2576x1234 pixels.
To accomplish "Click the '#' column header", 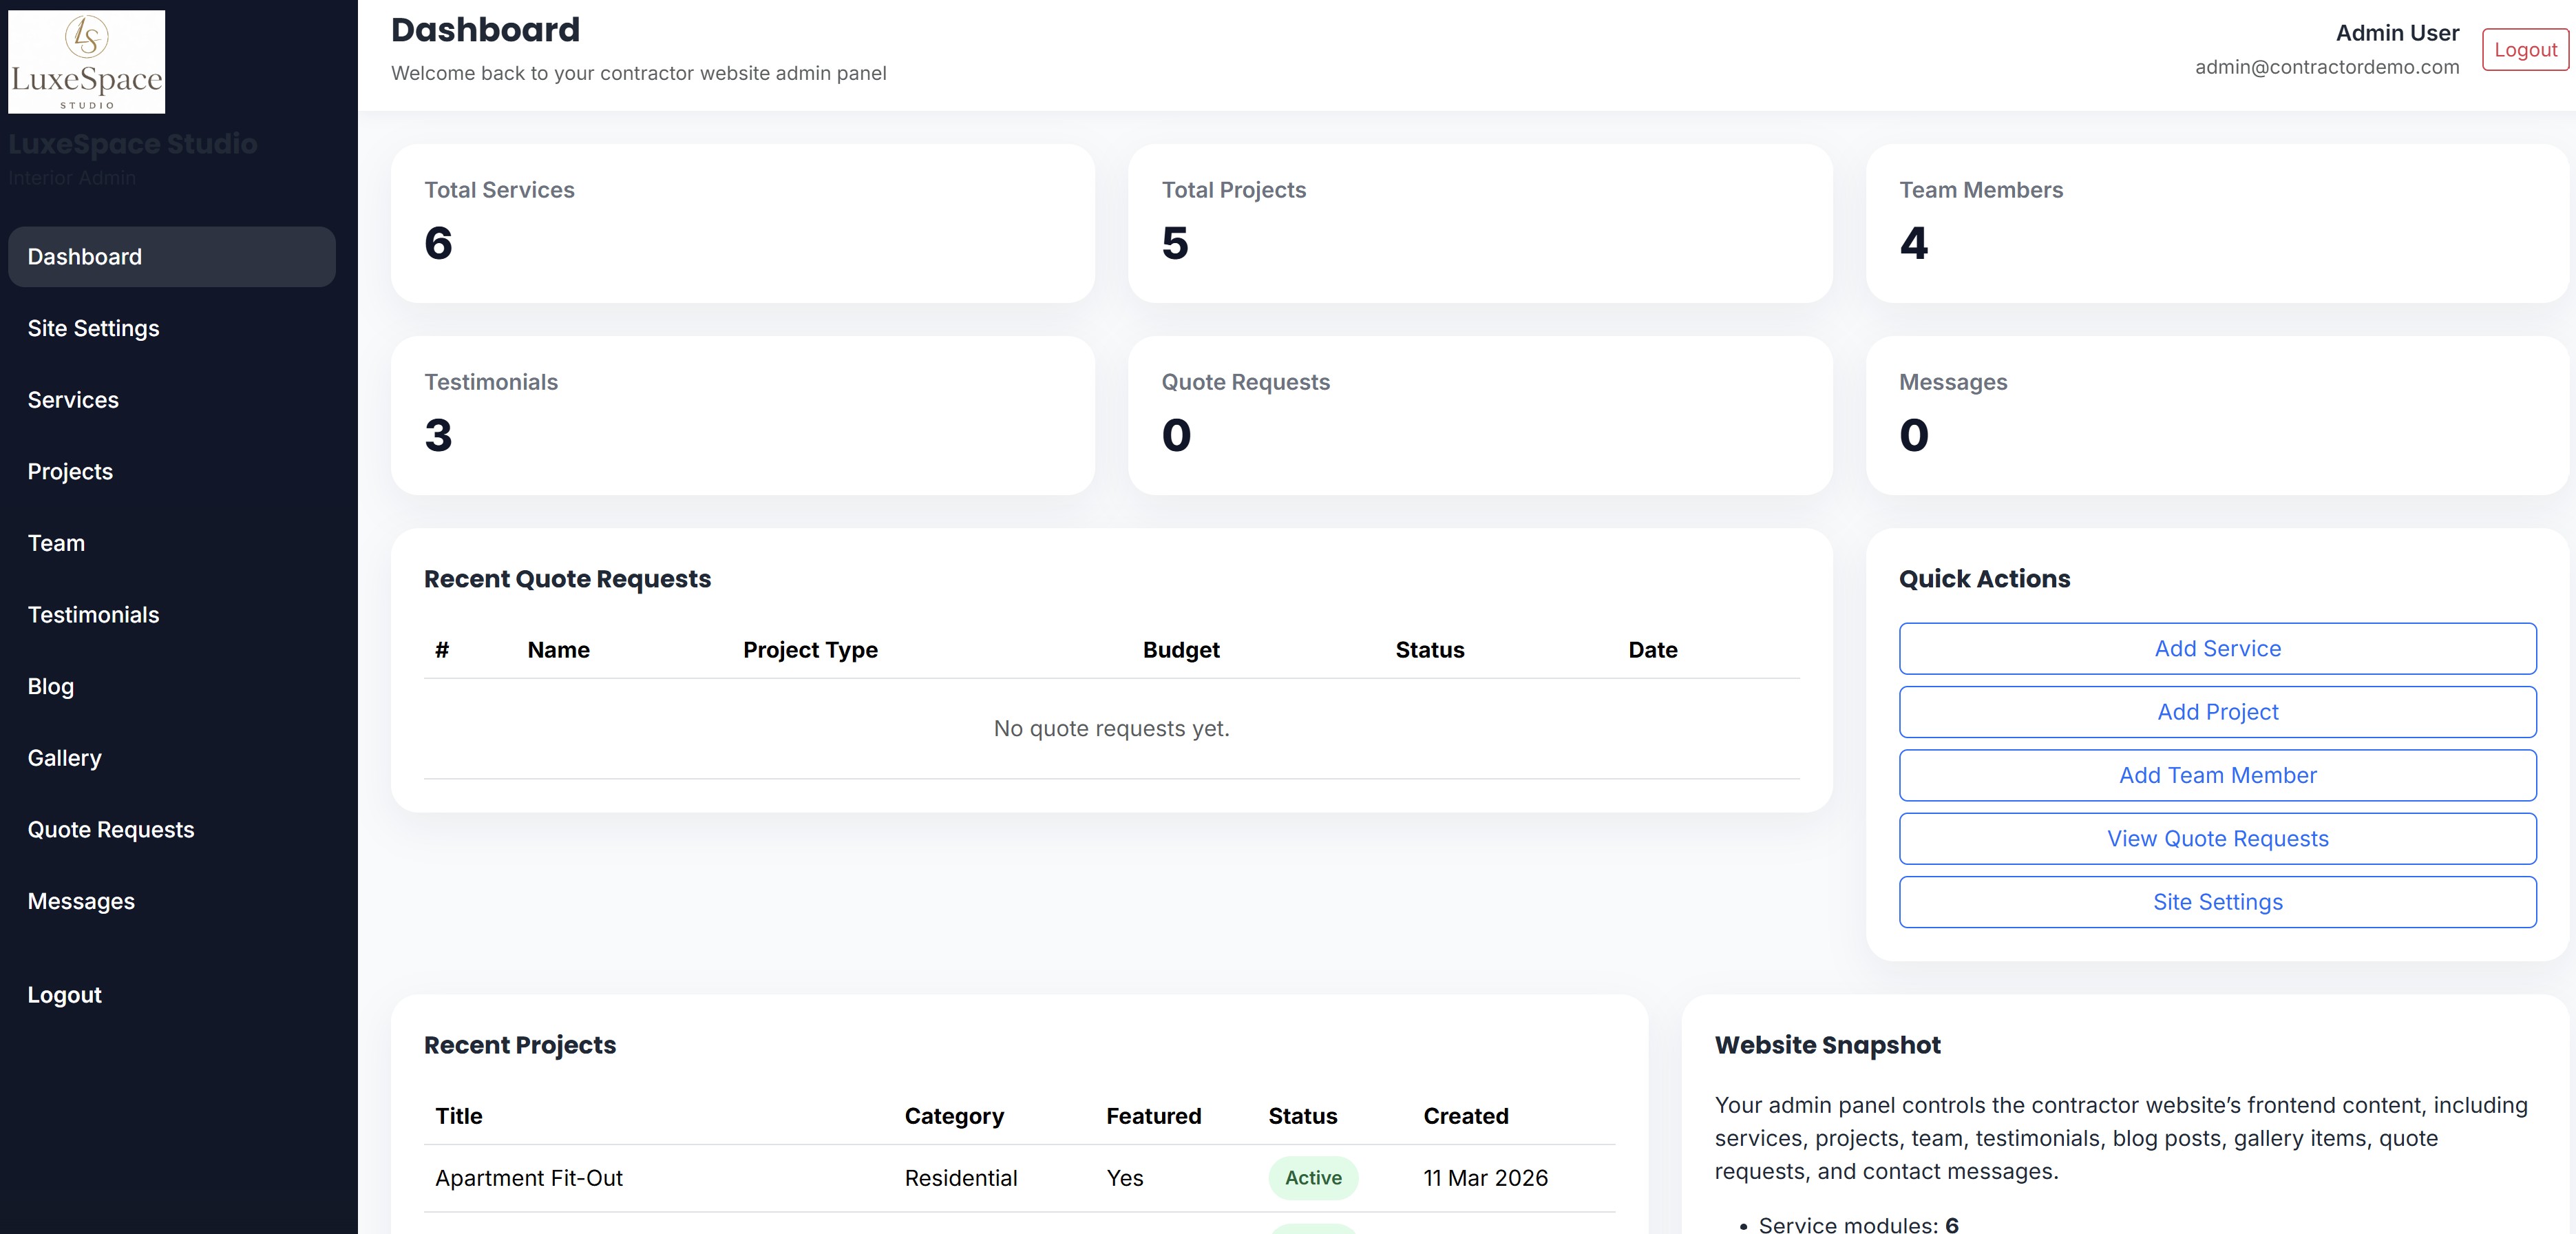I will (x=442, y=650).
